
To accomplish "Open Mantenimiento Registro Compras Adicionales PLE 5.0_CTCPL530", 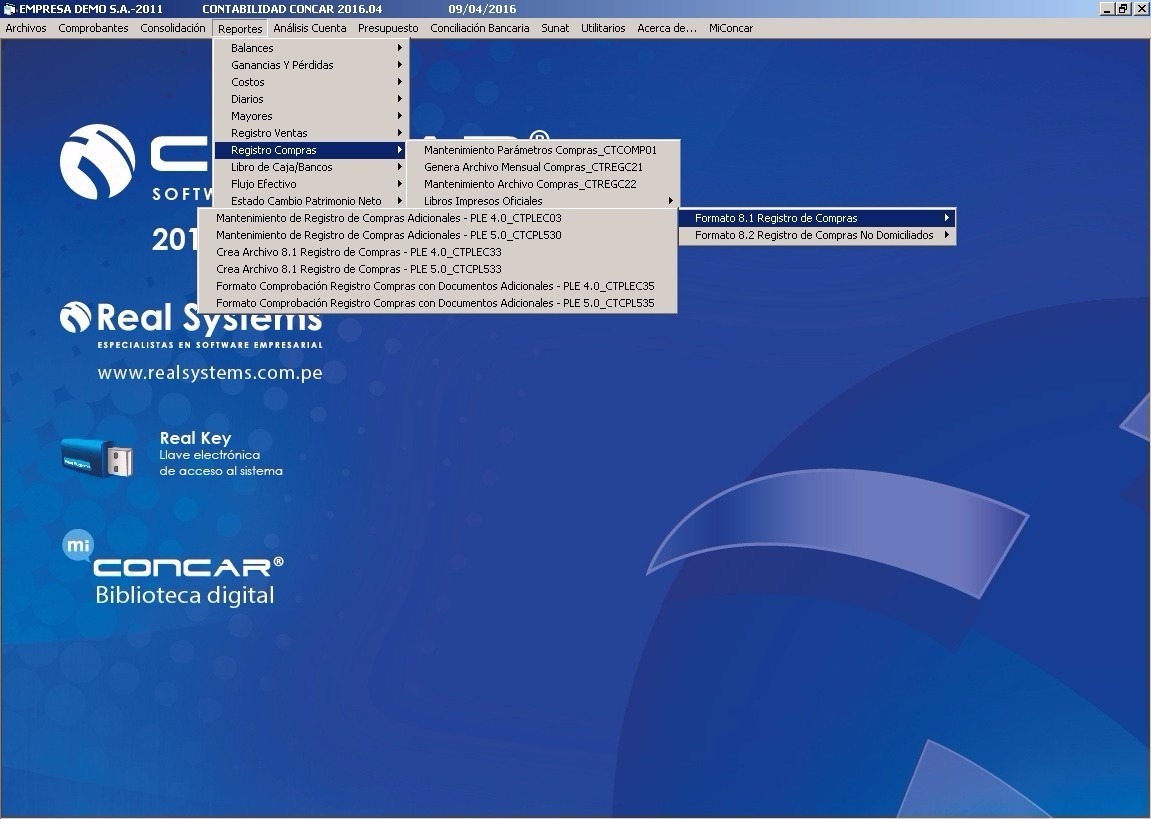I will [x=437, y=235].
